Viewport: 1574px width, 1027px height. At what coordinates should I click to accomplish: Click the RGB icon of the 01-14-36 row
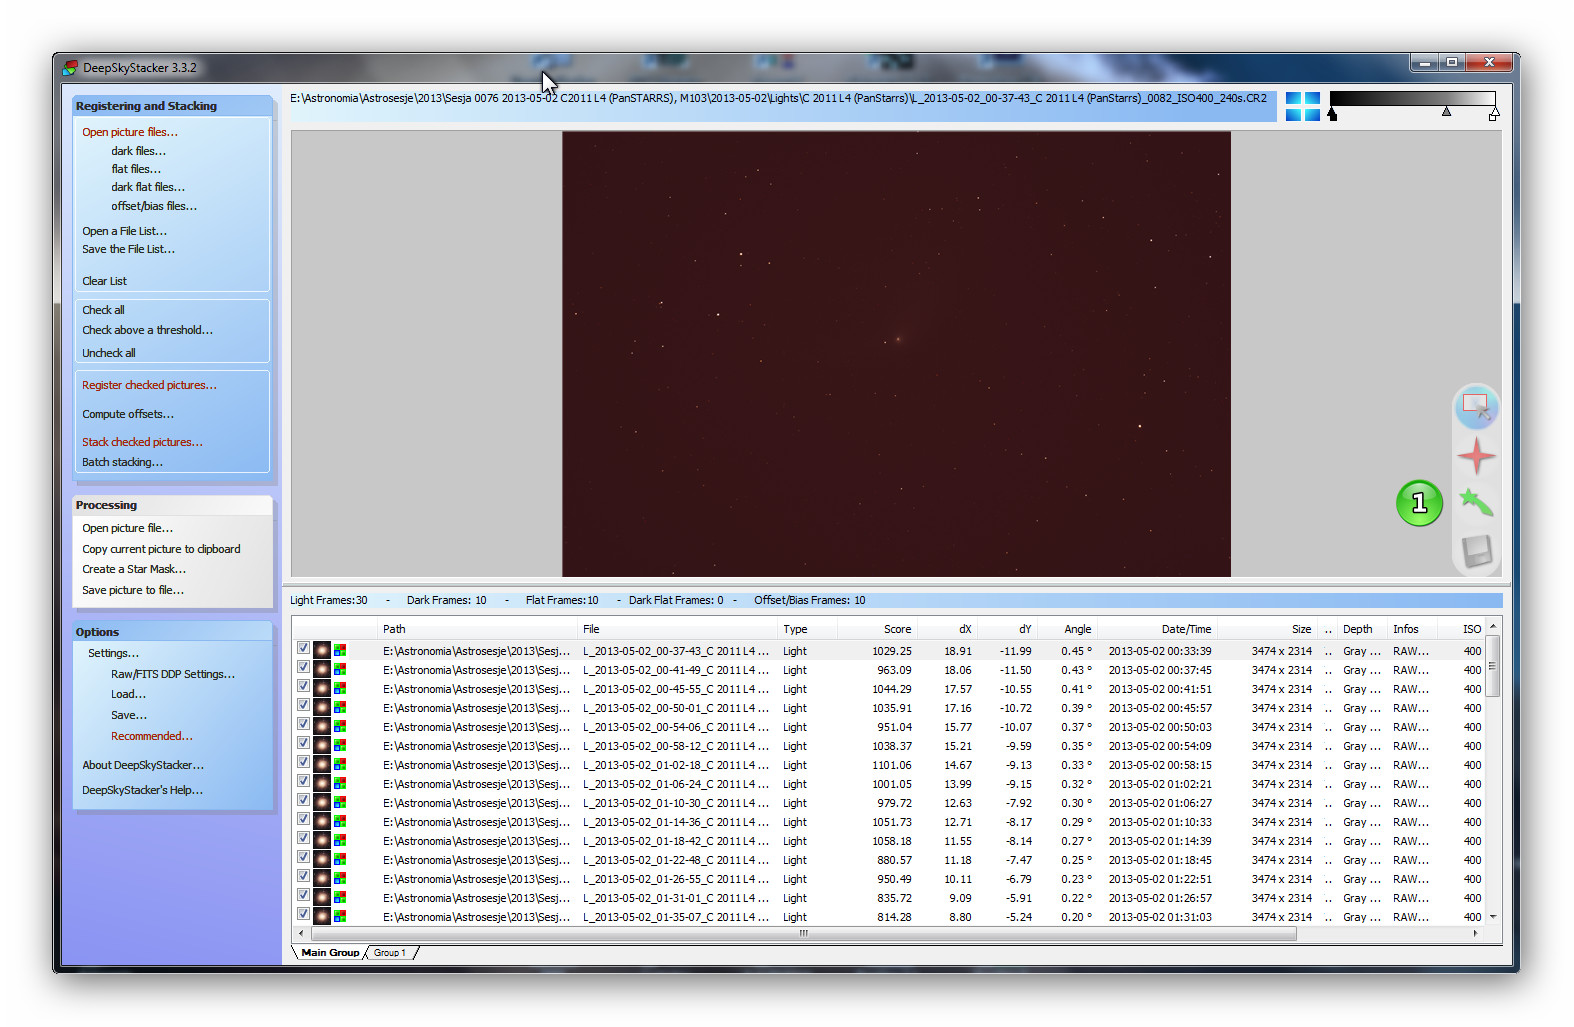(x=340, y=821)
